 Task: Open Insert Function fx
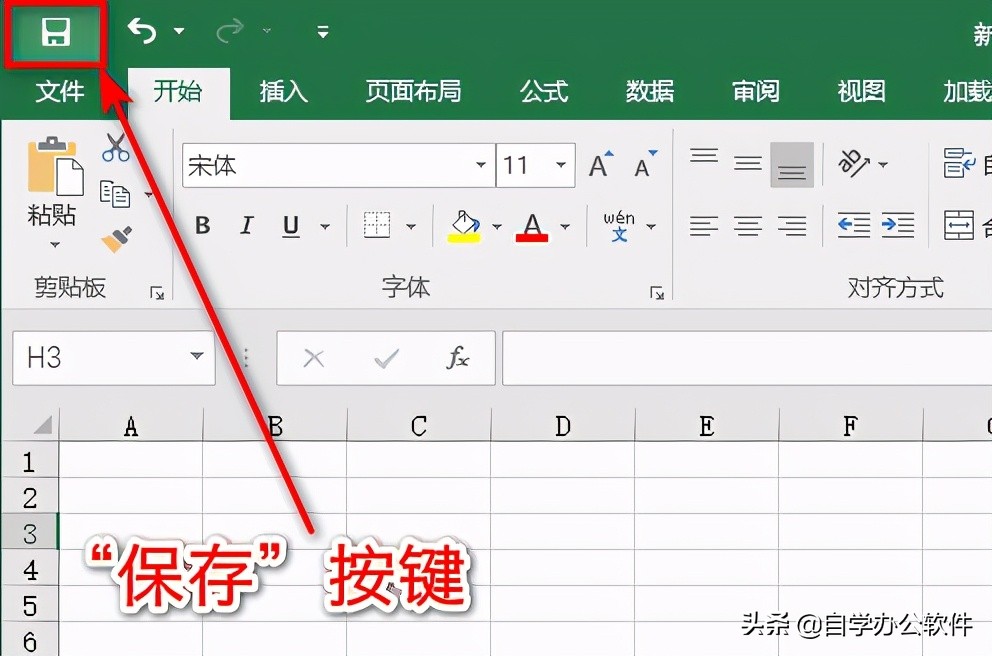[x=457, y=358]
